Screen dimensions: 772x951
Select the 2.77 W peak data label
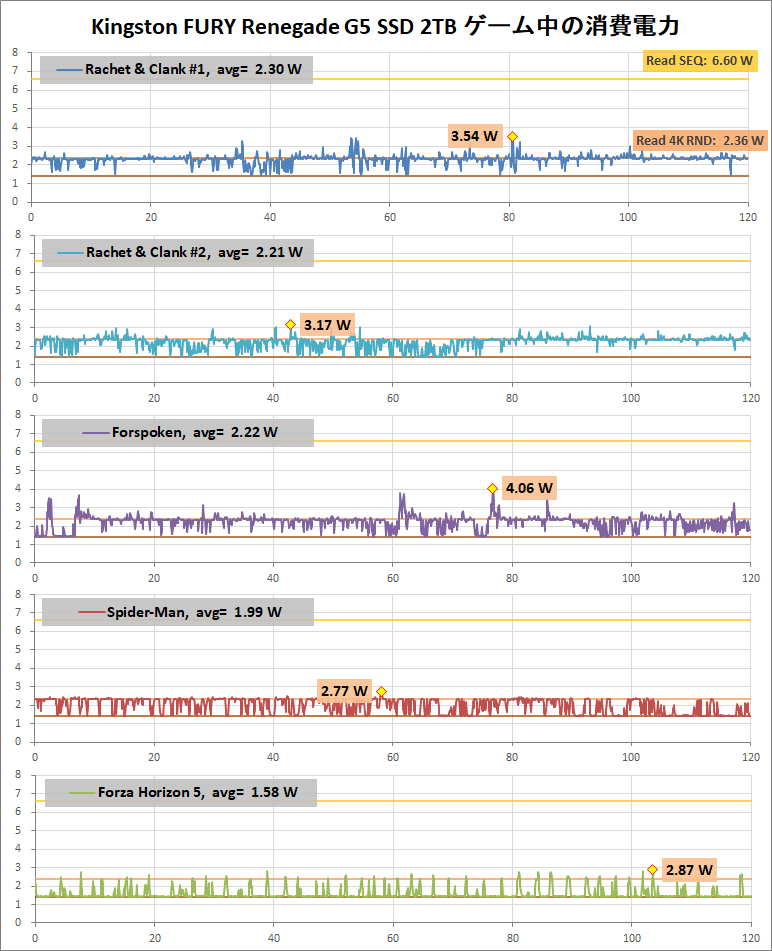344,691
